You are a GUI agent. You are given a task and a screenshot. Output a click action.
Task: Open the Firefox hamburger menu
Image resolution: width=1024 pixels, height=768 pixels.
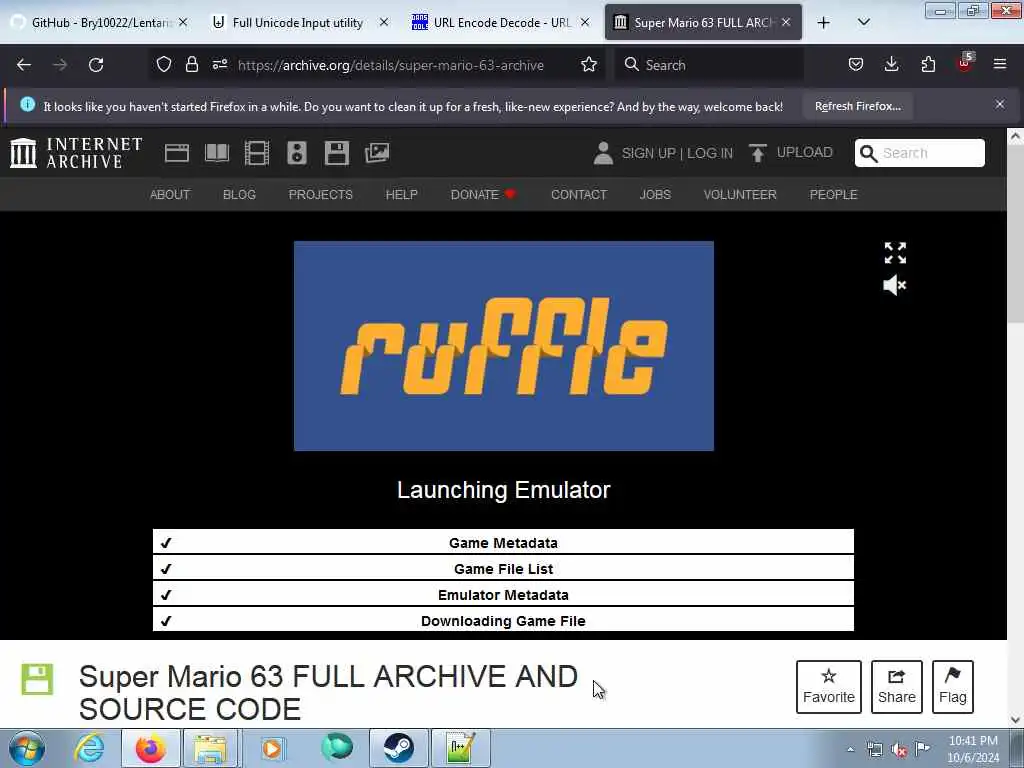coord(1000,65)
